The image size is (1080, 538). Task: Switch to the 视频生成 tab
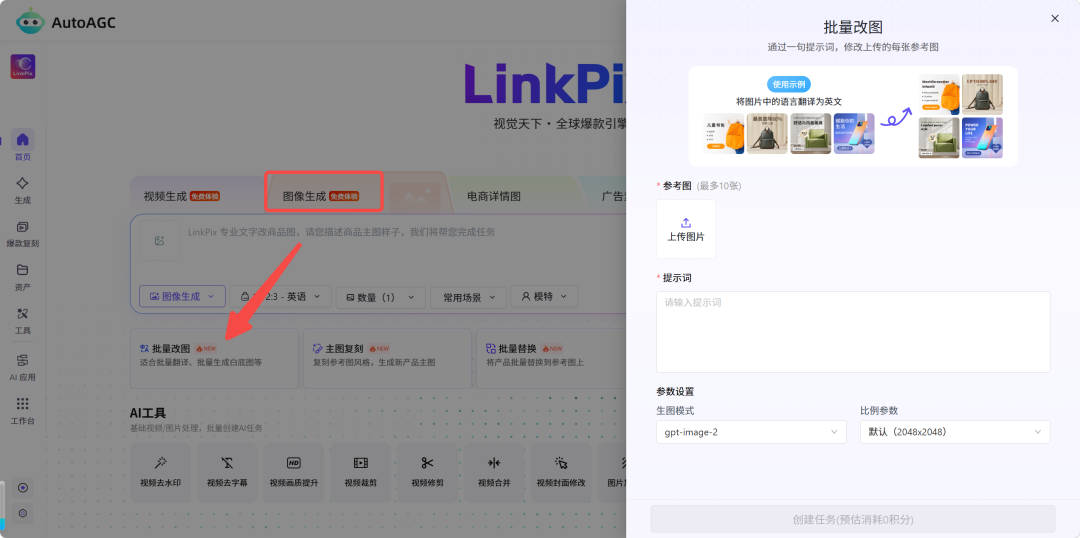pos(181,196)
